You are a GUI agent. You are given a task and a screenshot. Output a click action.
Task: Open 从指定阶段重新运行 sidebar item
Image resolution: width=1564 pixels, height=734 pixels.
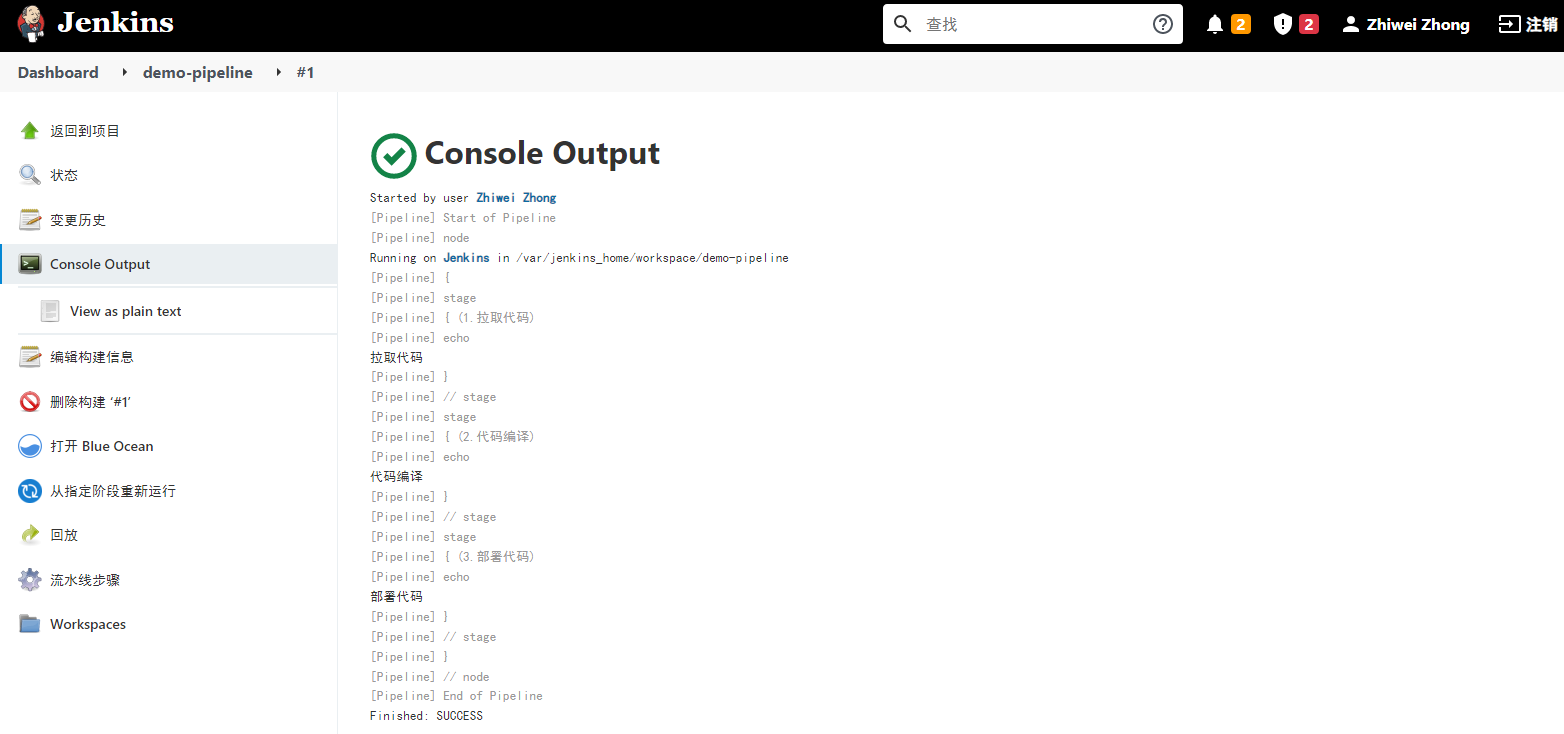[113, 491]
